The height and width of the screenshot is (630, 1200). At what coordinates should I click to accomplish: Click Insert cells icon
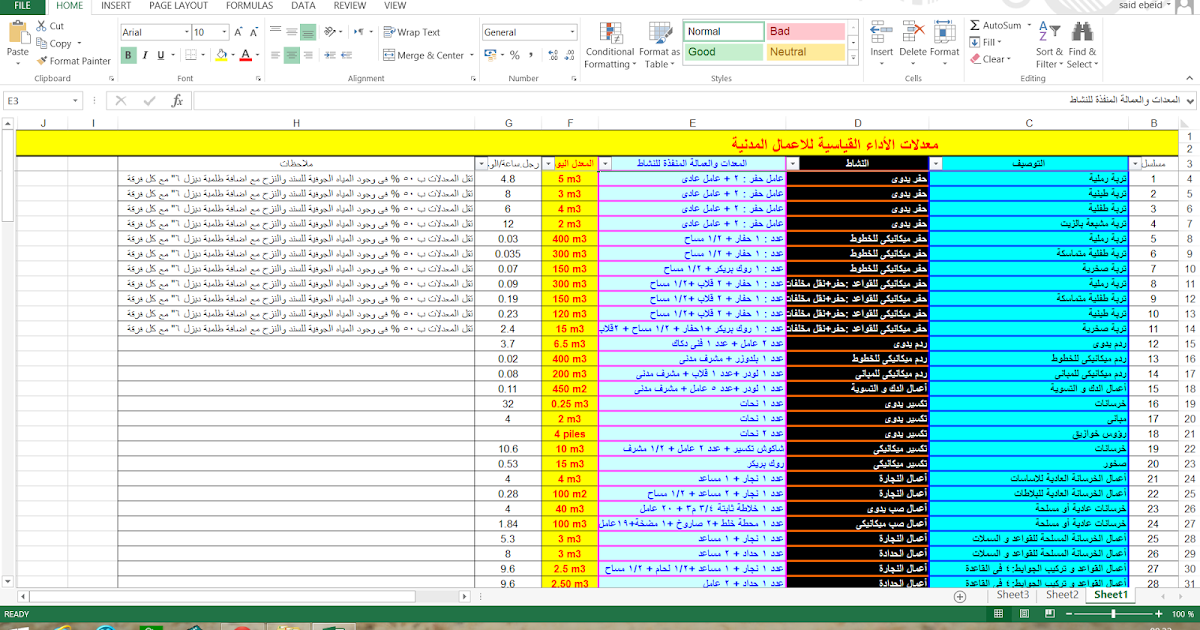pyautogui.click(x=882, y=33)
